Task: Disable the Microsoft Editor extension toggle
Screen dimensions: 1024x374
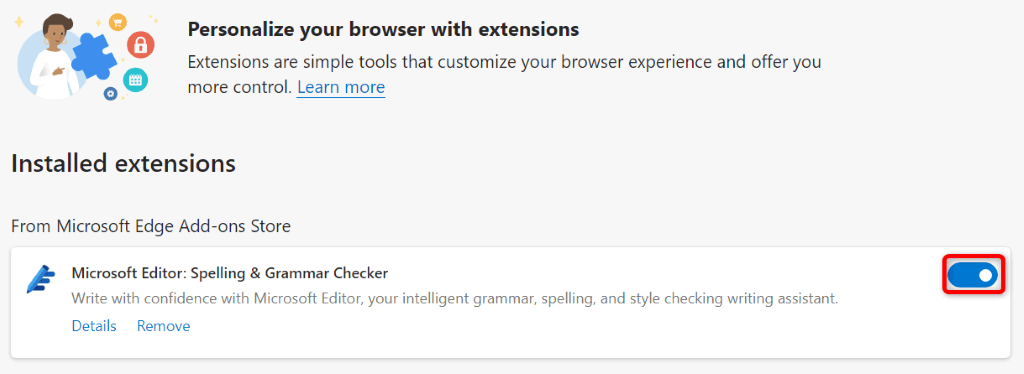Action: coord(973,275)
